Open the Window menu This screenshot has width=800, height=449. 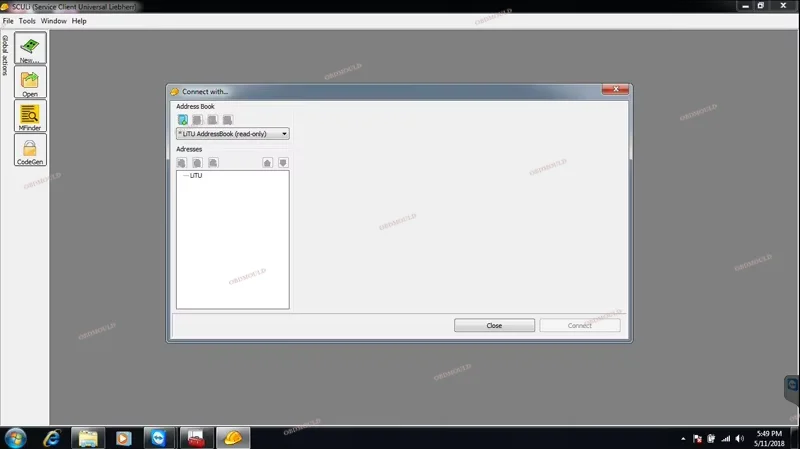point(54,21)
